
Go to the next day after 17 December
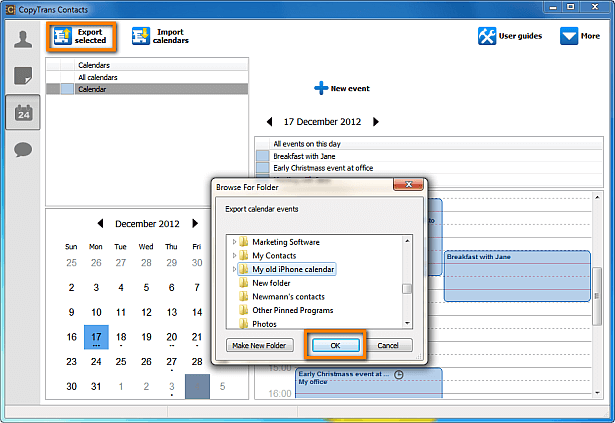point(376,122)
